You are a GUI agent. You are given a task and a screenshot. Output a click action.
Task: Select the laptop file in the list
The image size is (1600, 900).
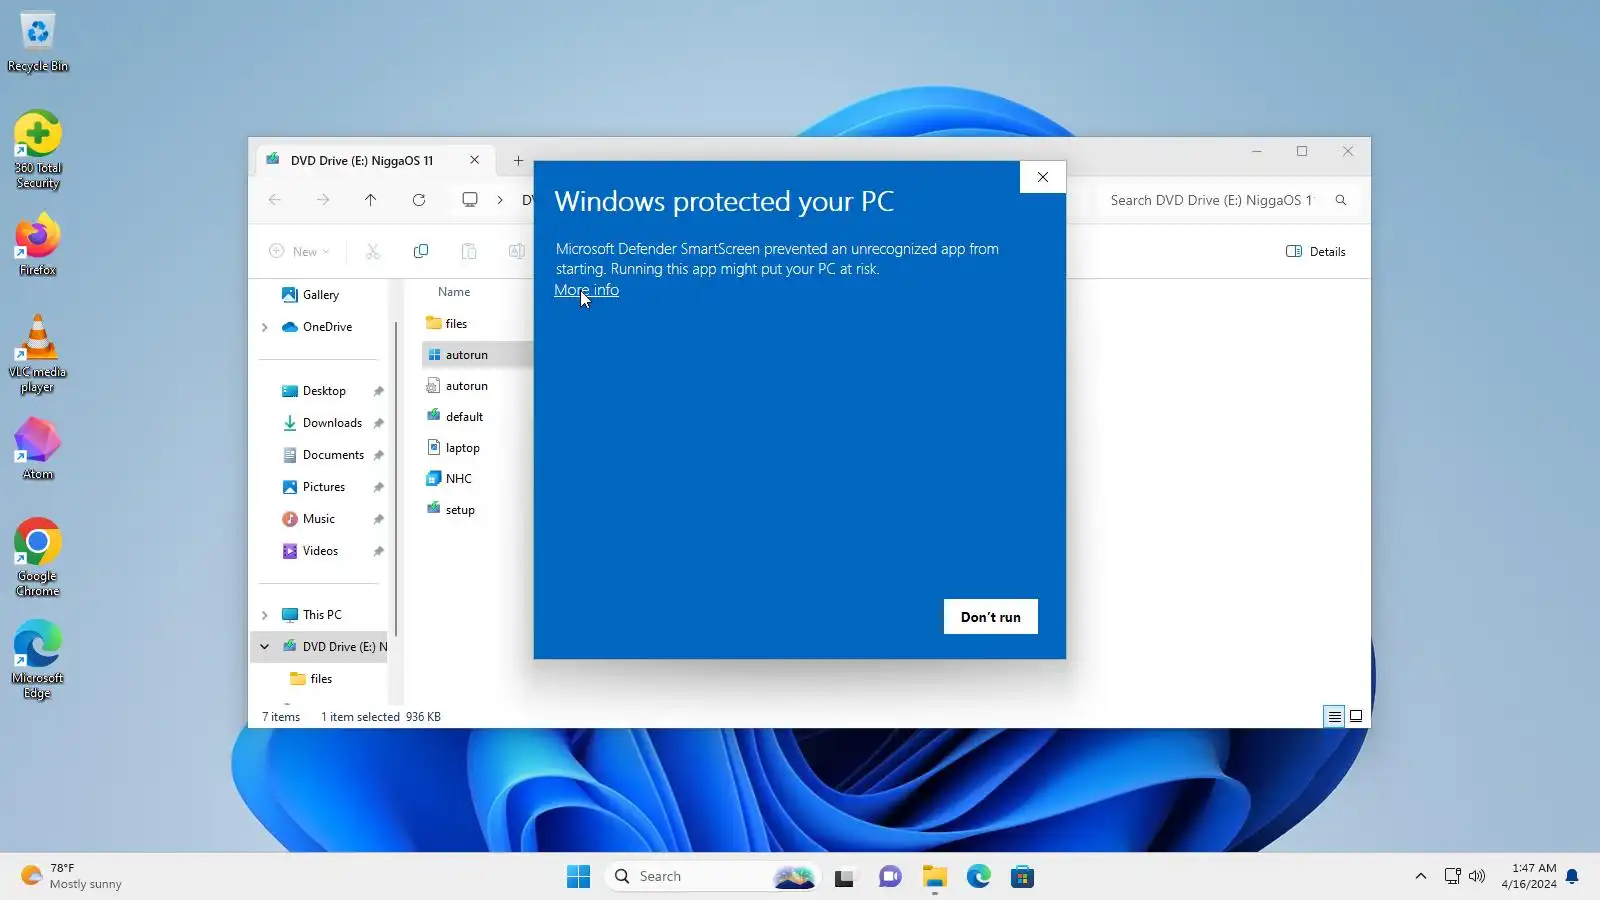[x=453, y=448]
